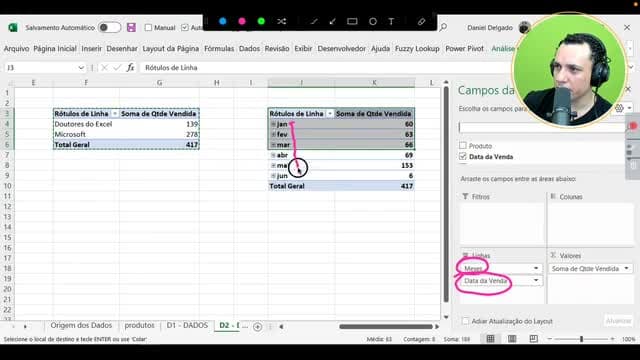Pick the eraser annotation tool

(421, 21)
